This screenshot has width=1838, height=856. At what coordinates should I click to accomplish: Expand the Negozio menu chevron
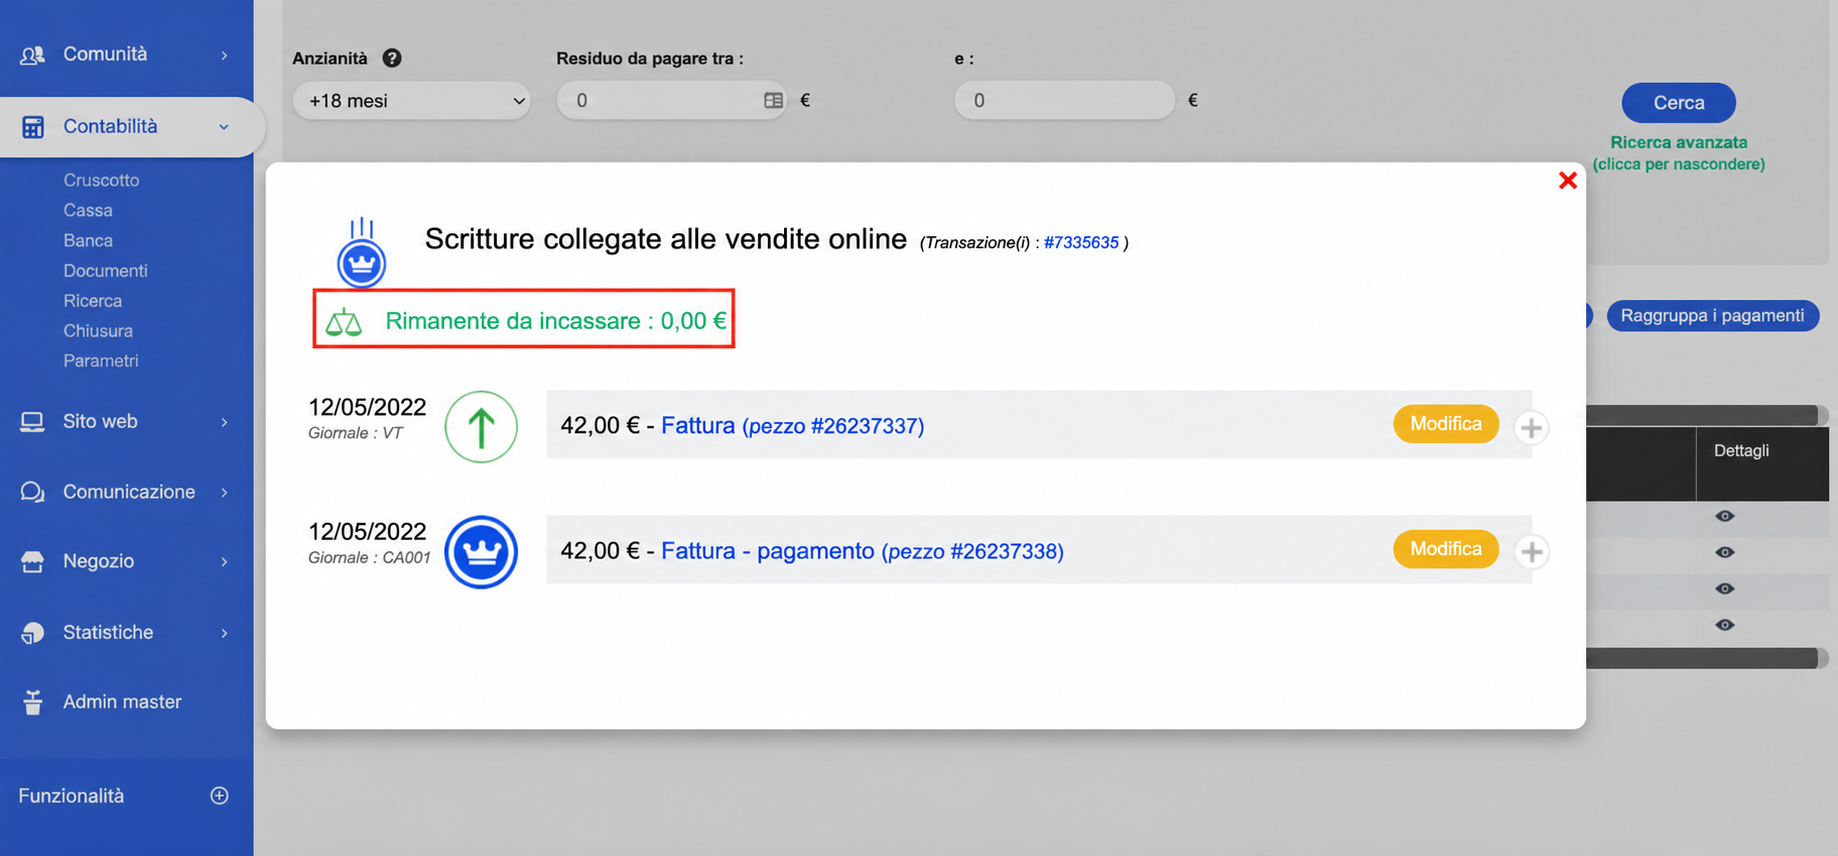coord(224,562)
